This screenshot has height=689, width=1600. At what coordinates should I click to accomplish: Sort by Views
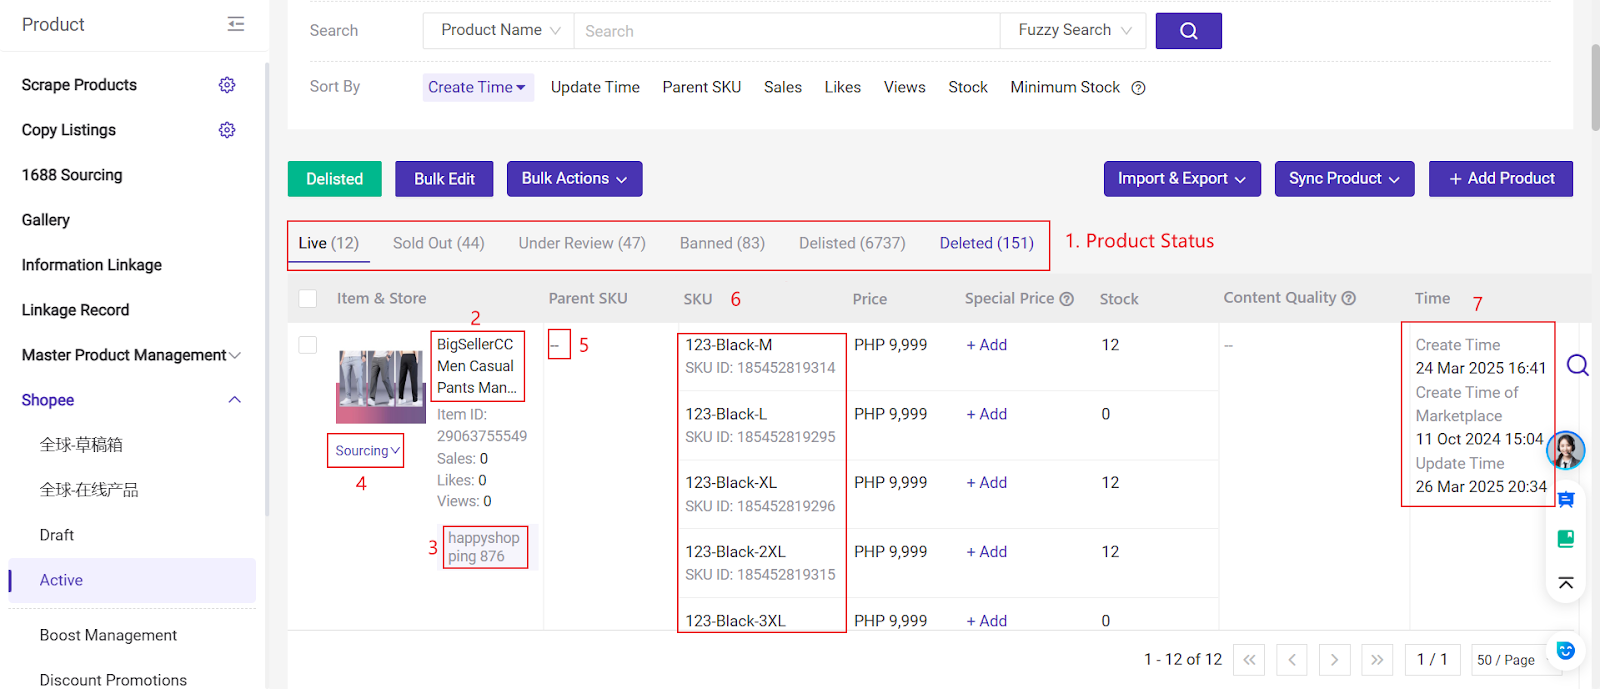coord(905,88)
